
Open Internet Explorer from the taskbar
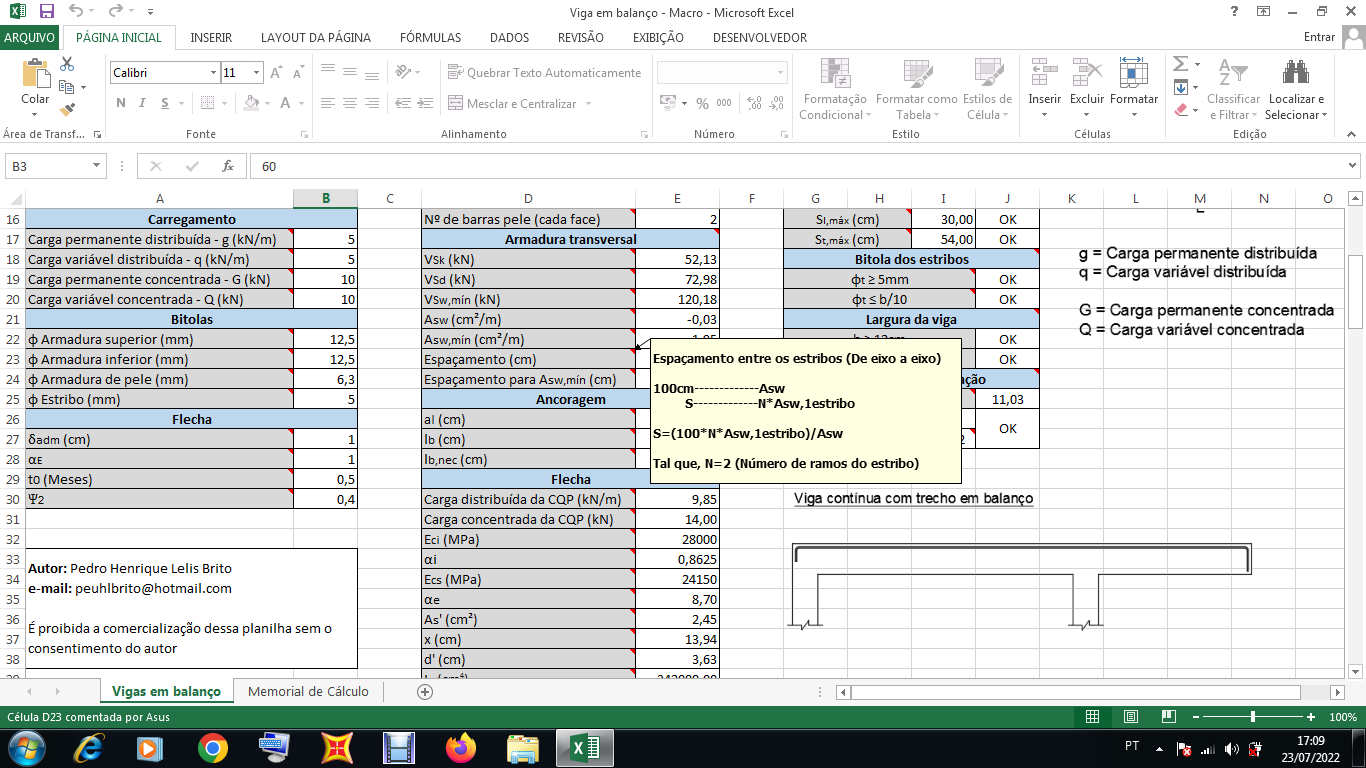pyautogui.click(x=87, y=748)
